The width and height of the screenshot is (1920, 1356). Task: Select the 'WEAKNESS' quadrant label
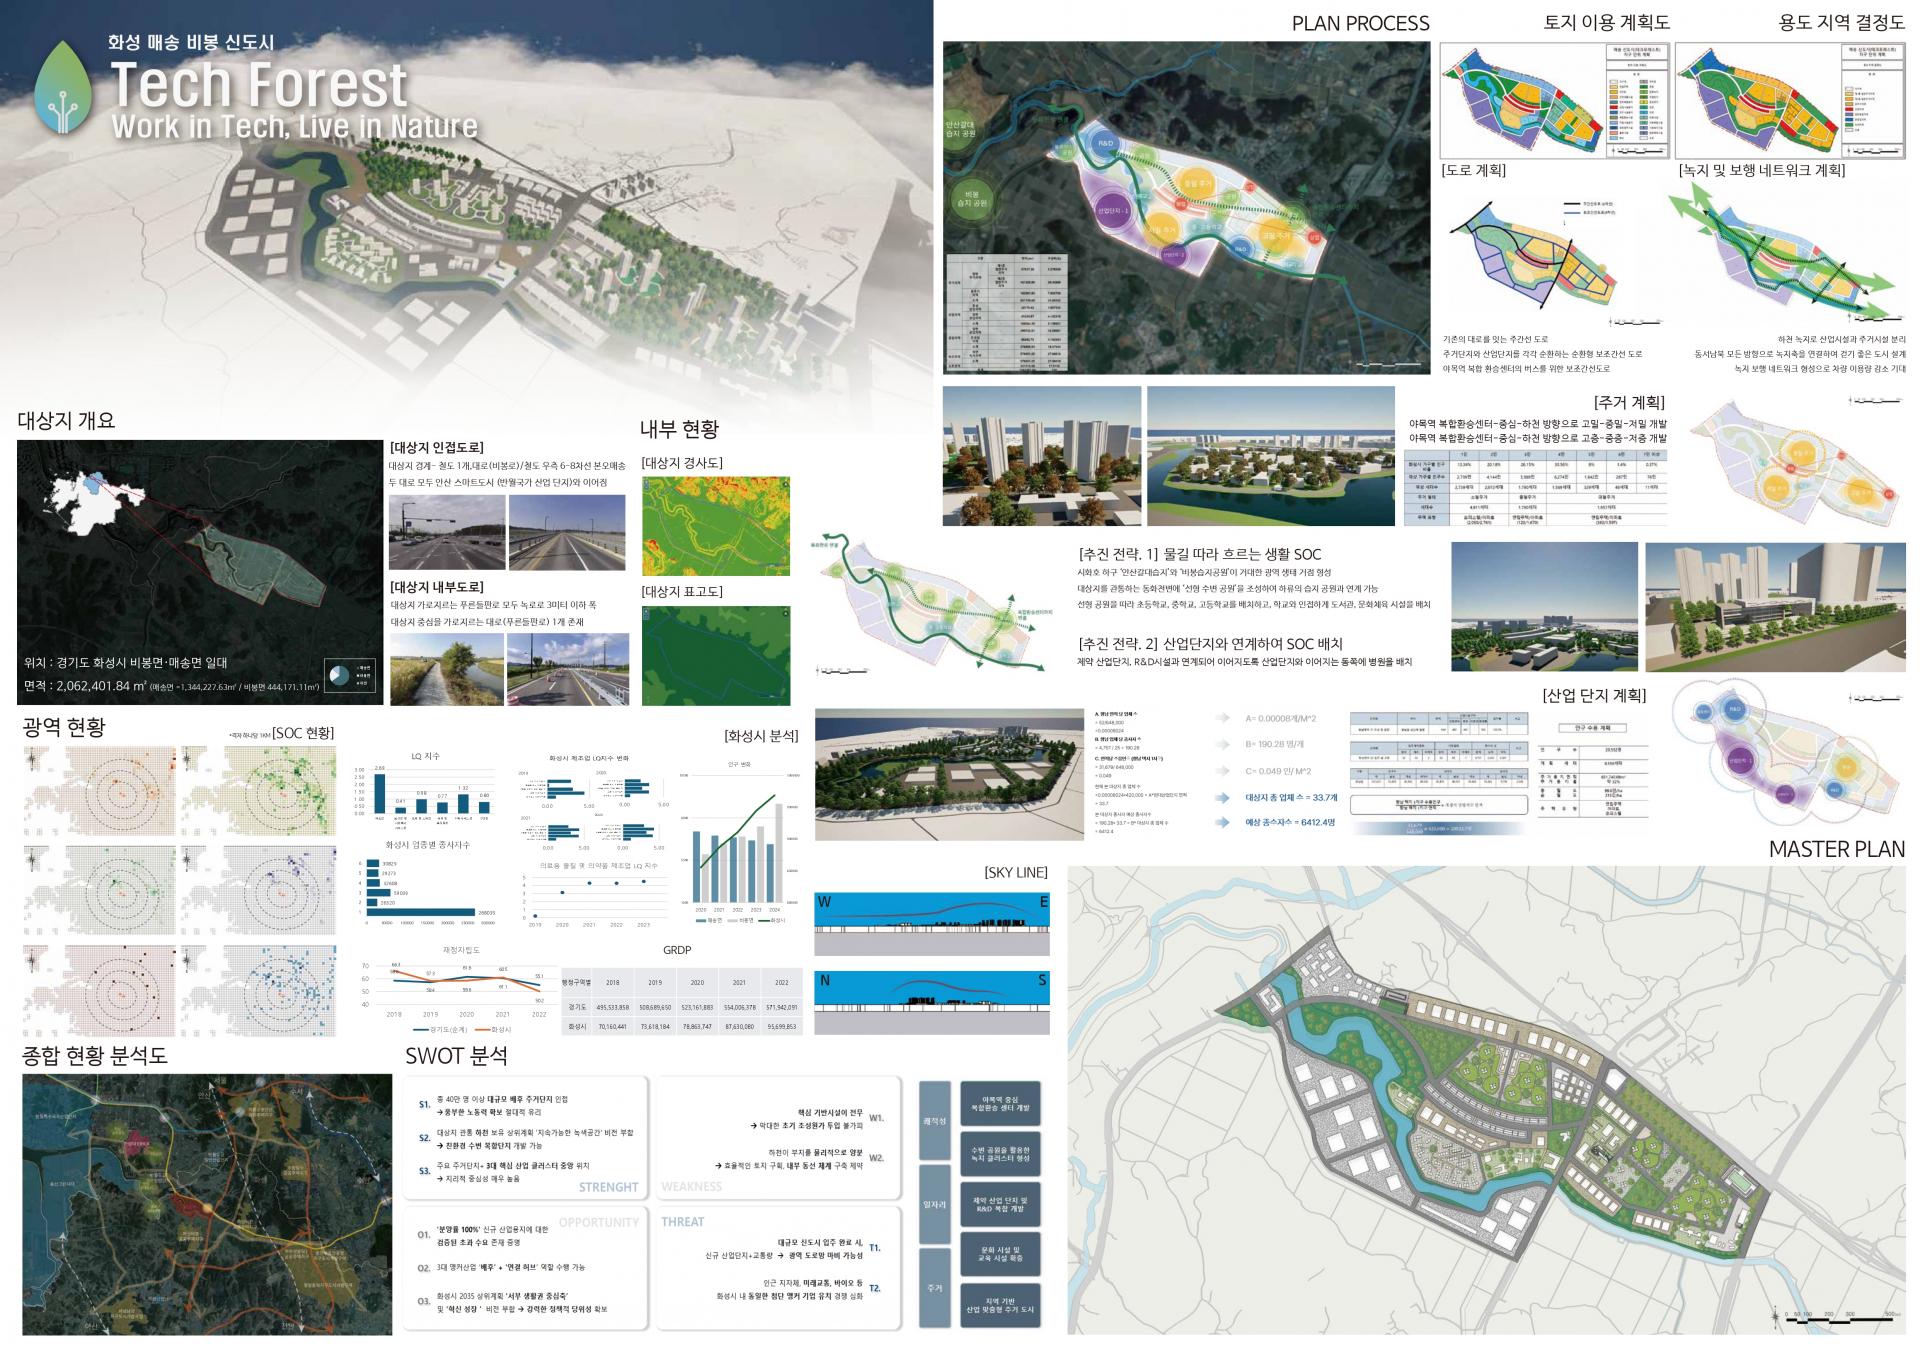click(x=691, y=1187)
